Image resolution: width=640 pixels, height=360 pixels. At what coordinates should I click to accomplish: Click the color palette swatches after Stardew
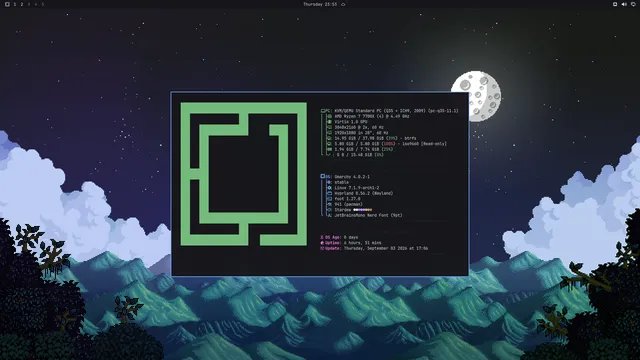tap(362, 210)
